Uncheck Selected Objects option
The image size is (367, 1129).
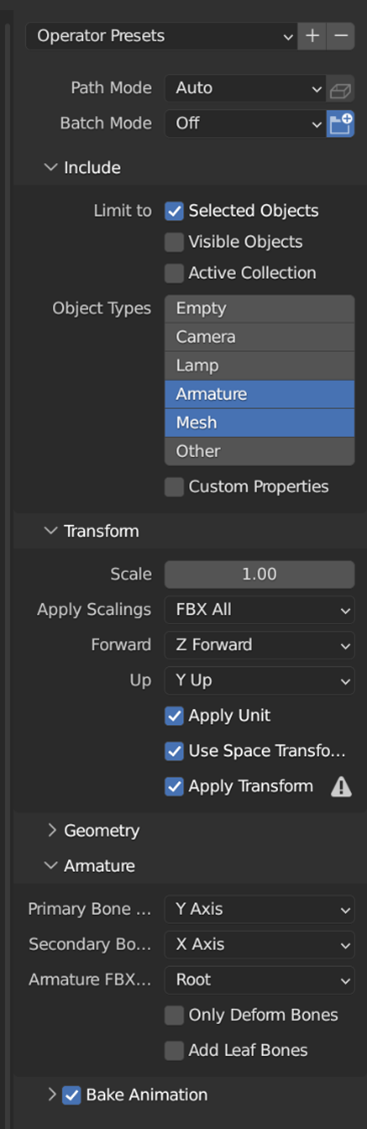pos(174,212)
